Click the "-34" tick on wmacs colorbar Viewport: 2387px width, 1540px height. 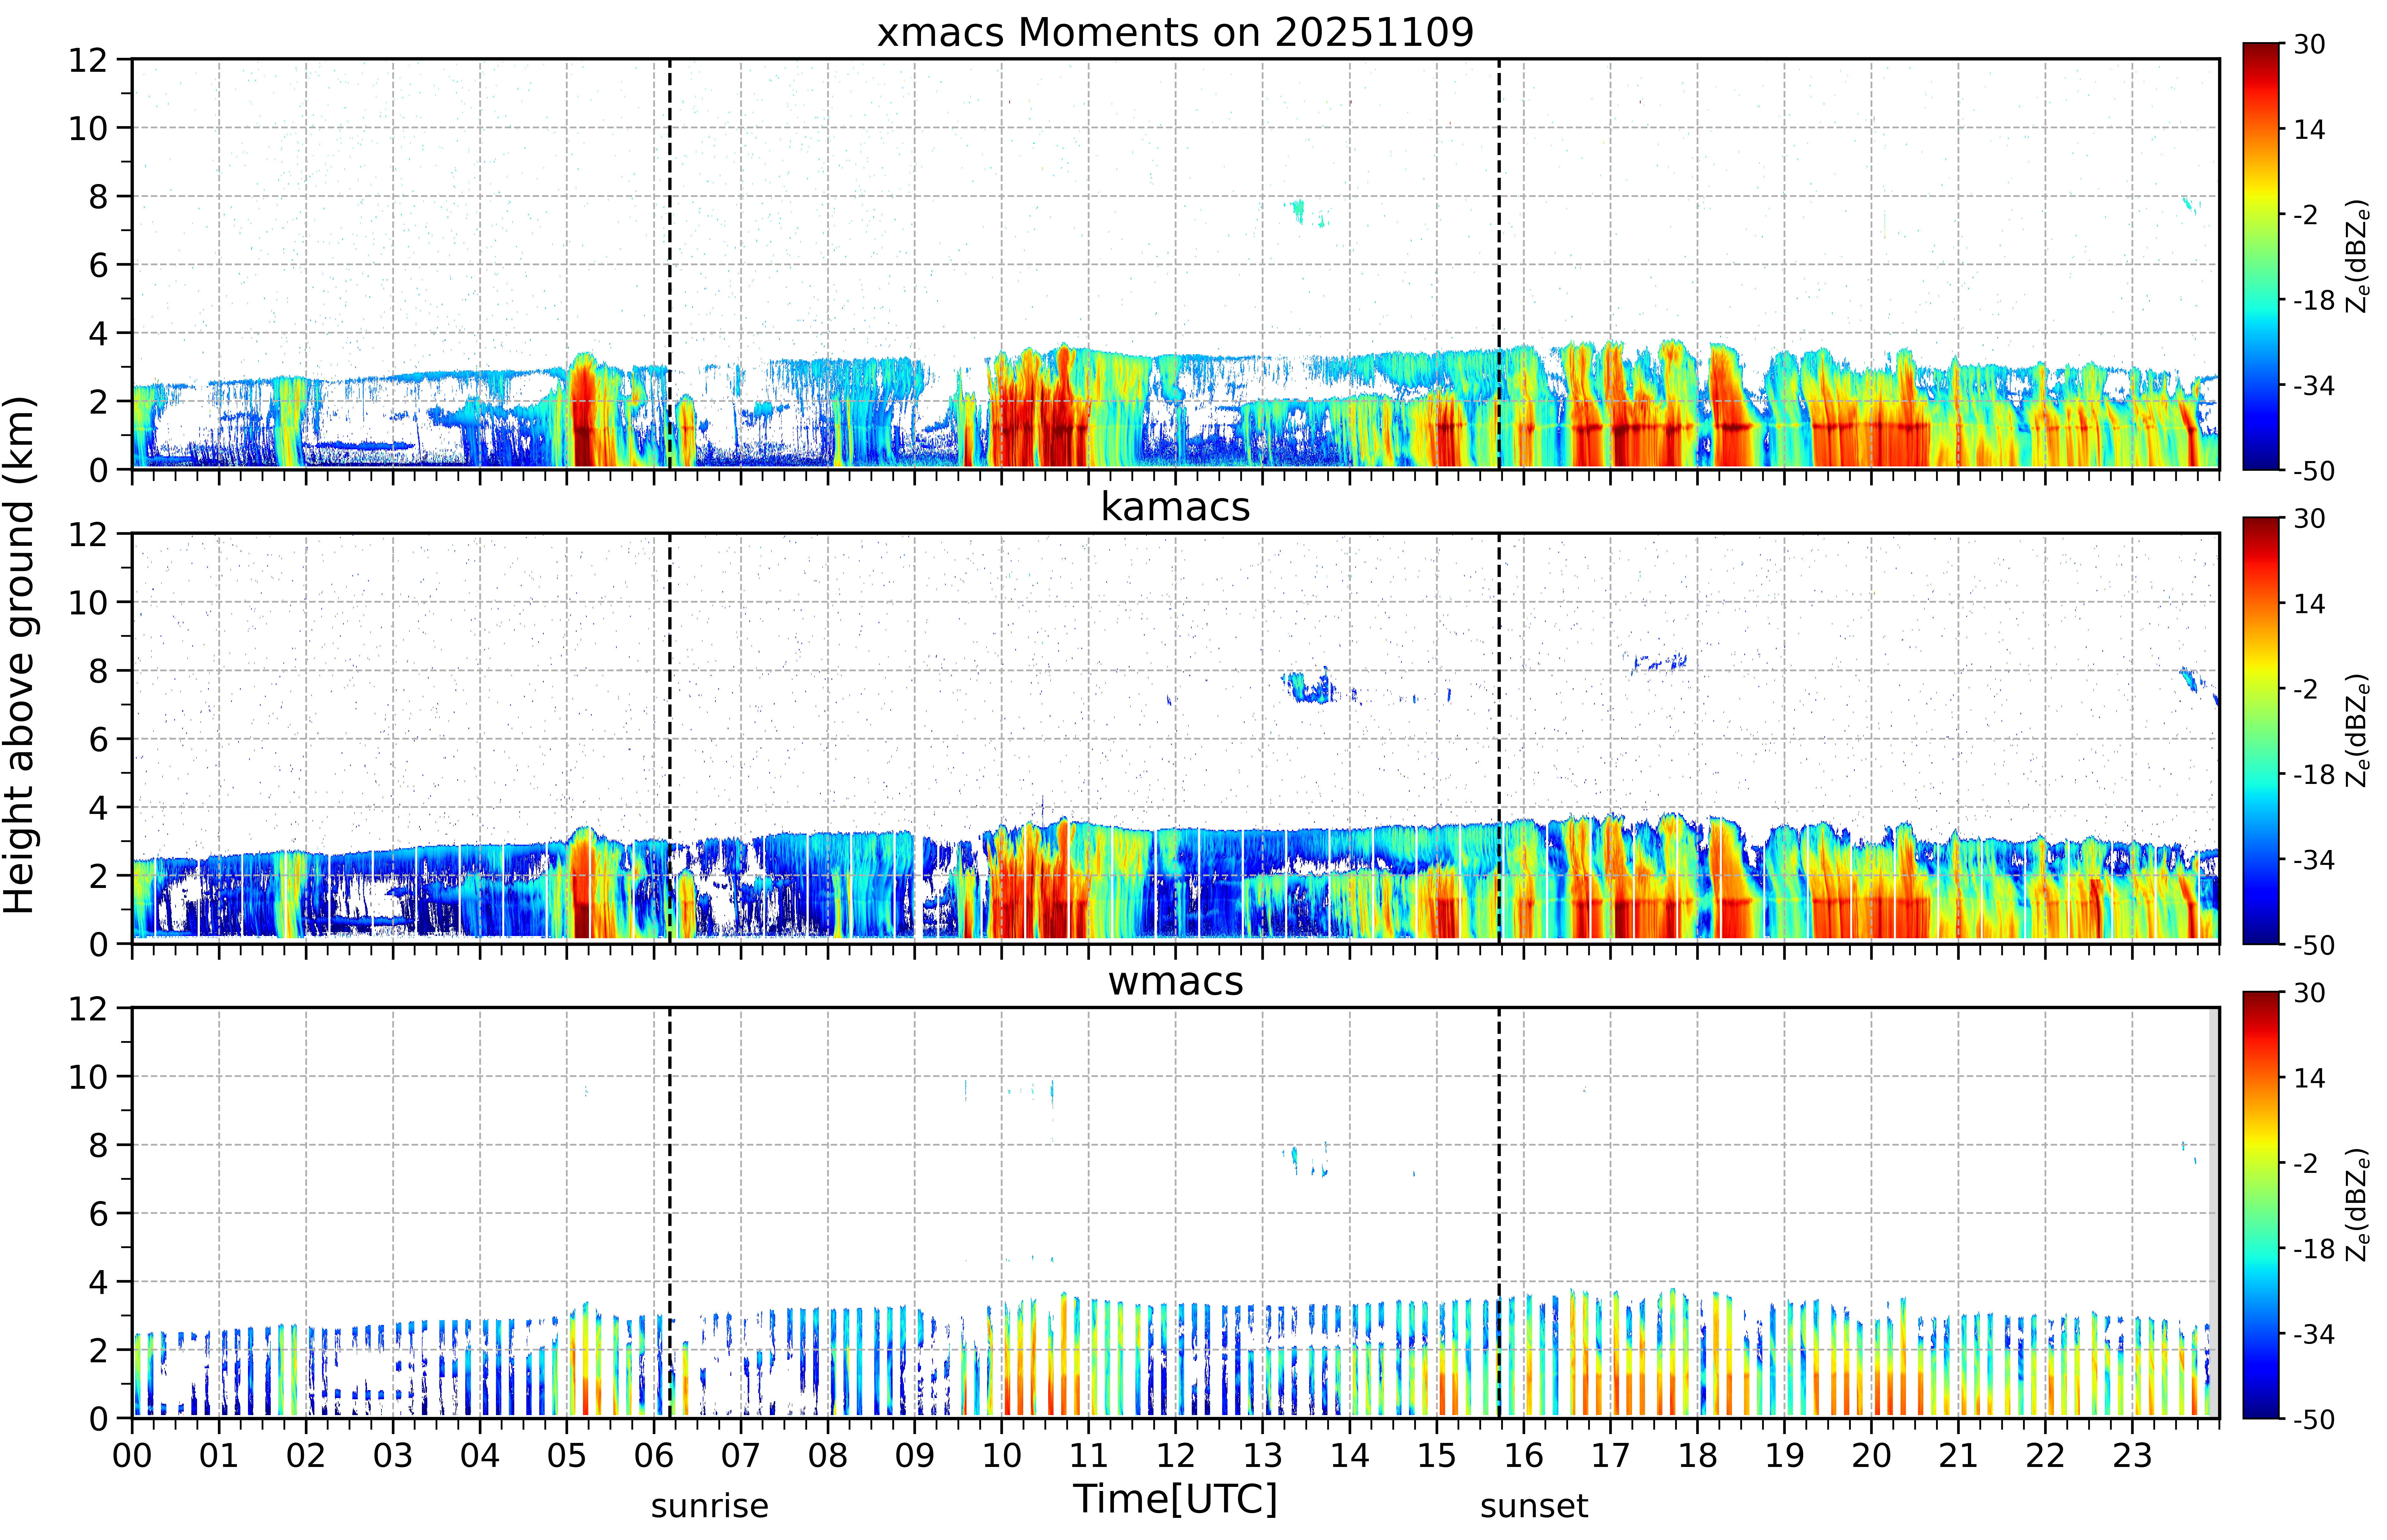2314,1334
